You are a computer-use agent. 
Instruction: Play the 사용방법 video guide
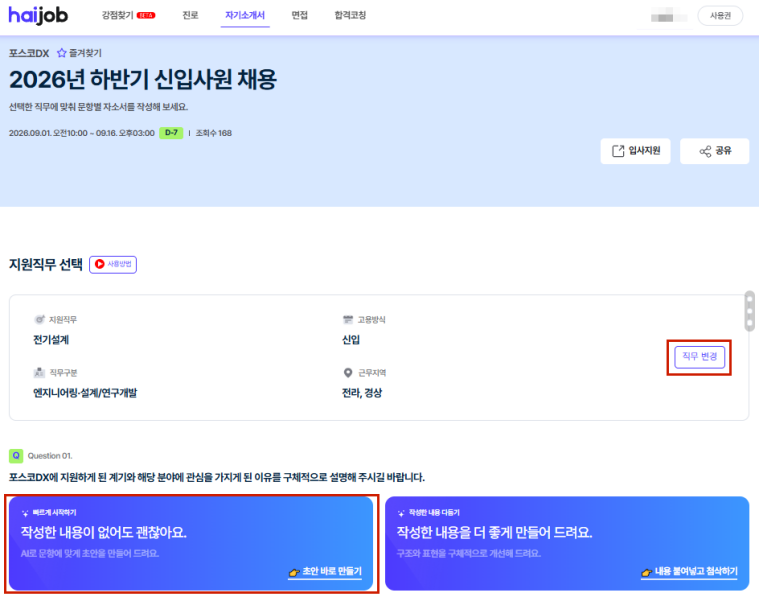click(x=113, y=264)
